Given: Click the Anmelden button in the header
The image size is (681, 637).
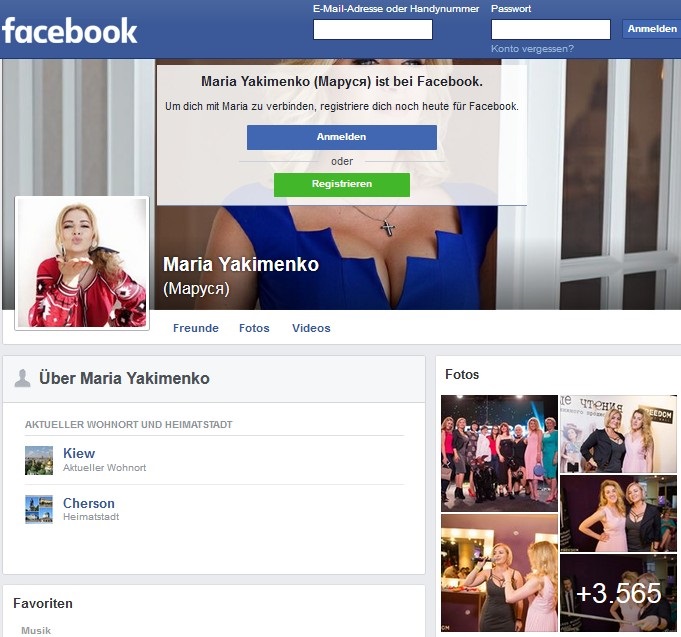Looking at the screenshot, I should 651,29.
